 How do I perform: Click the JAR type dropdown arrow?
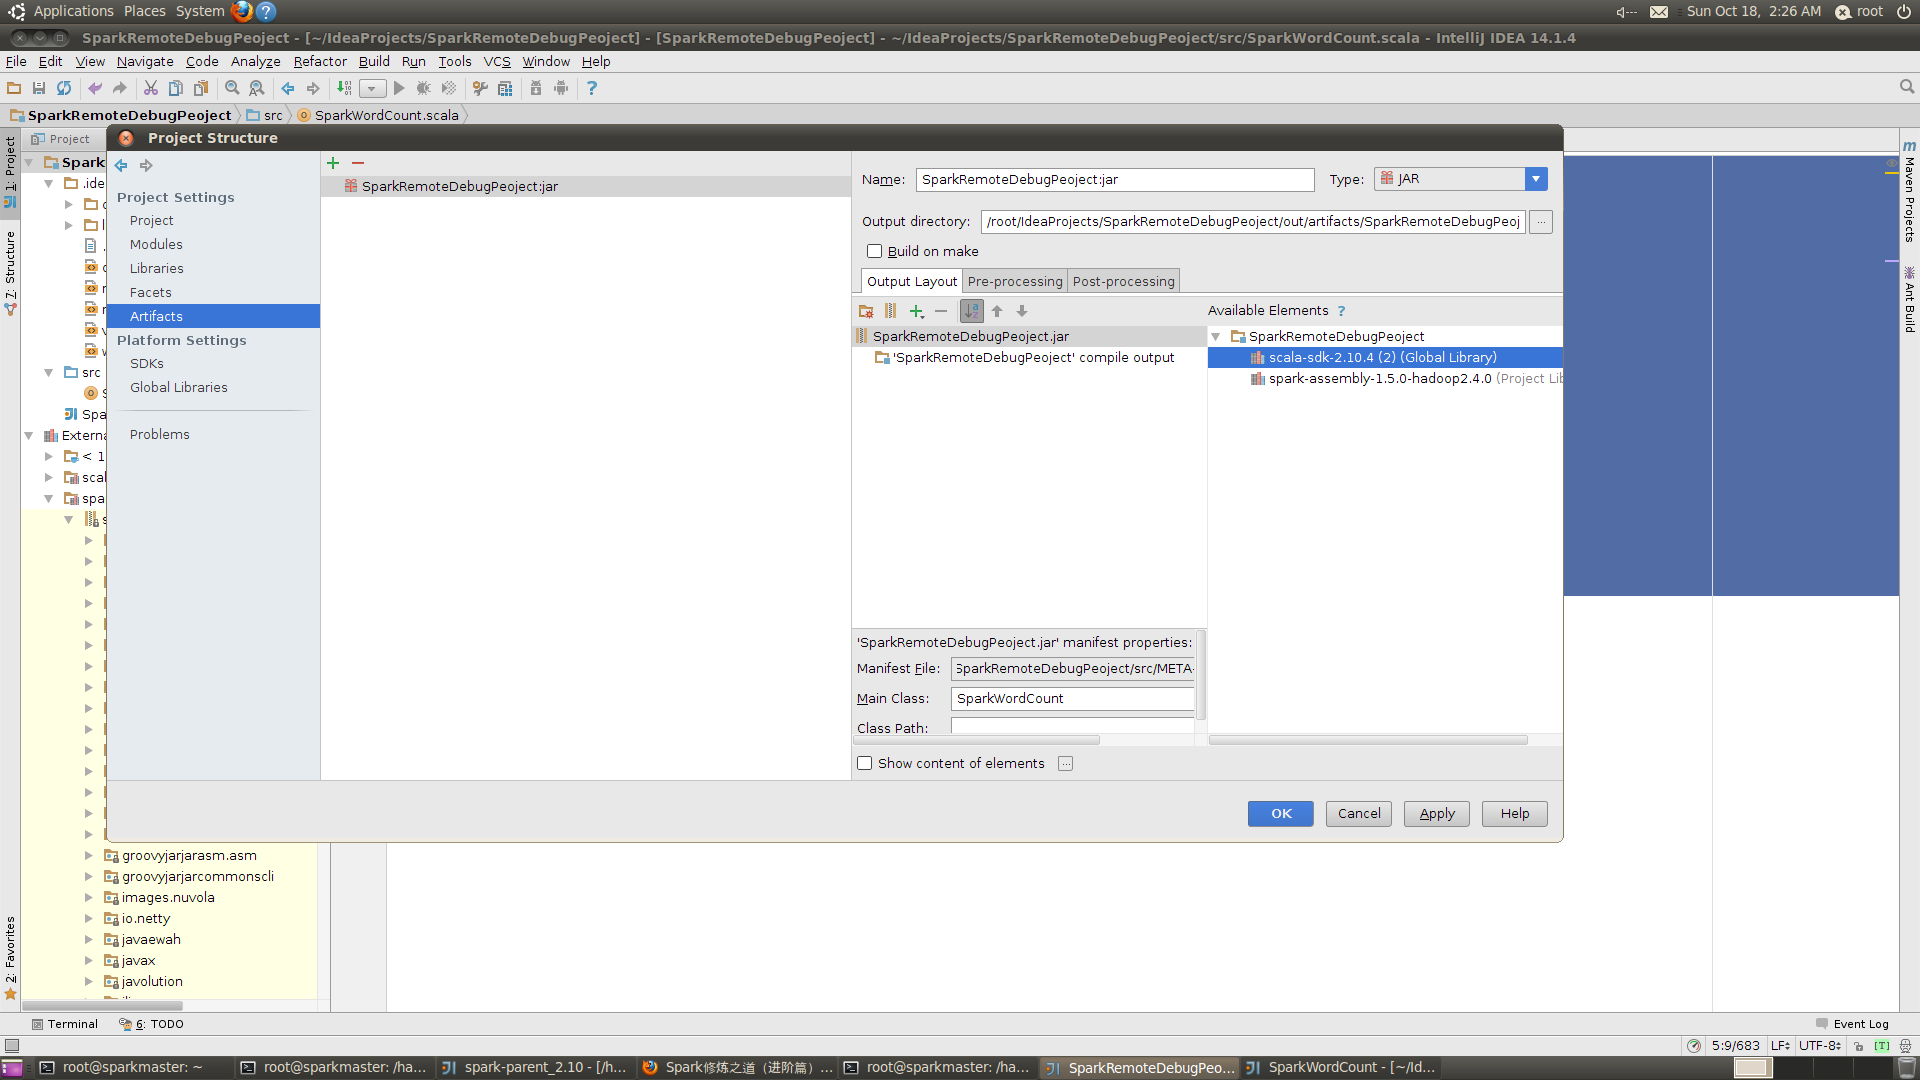pyautogui.click(x=1535, y=178)
